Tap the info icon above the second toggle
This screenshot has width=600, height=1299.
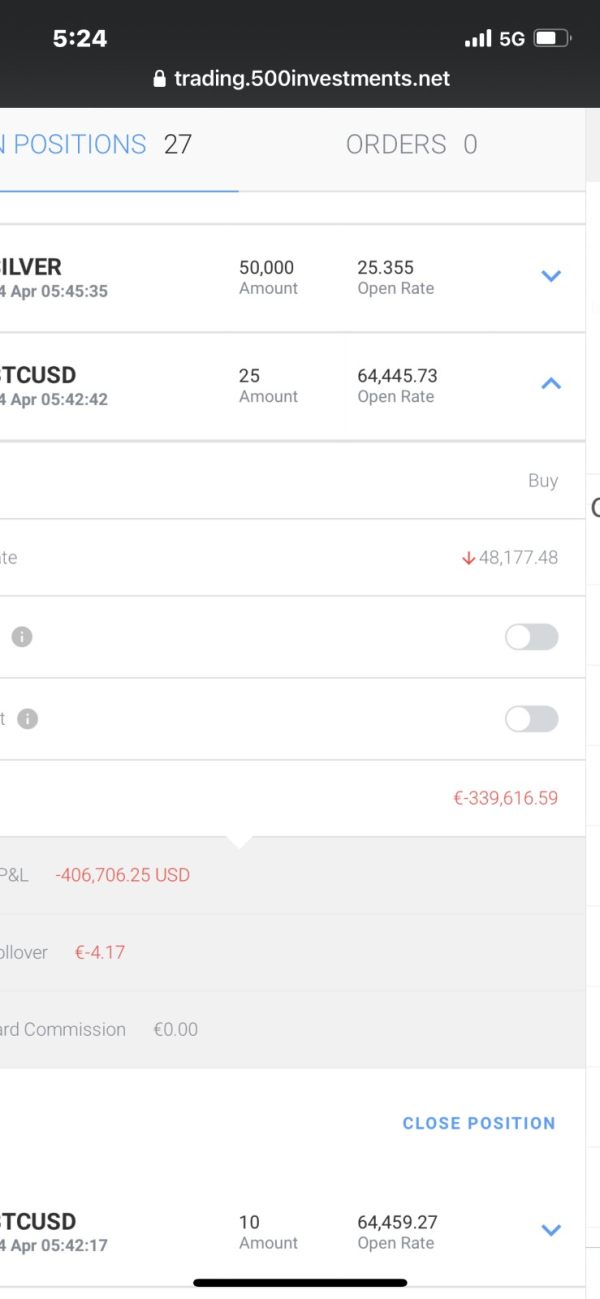[x=22, y=637]
